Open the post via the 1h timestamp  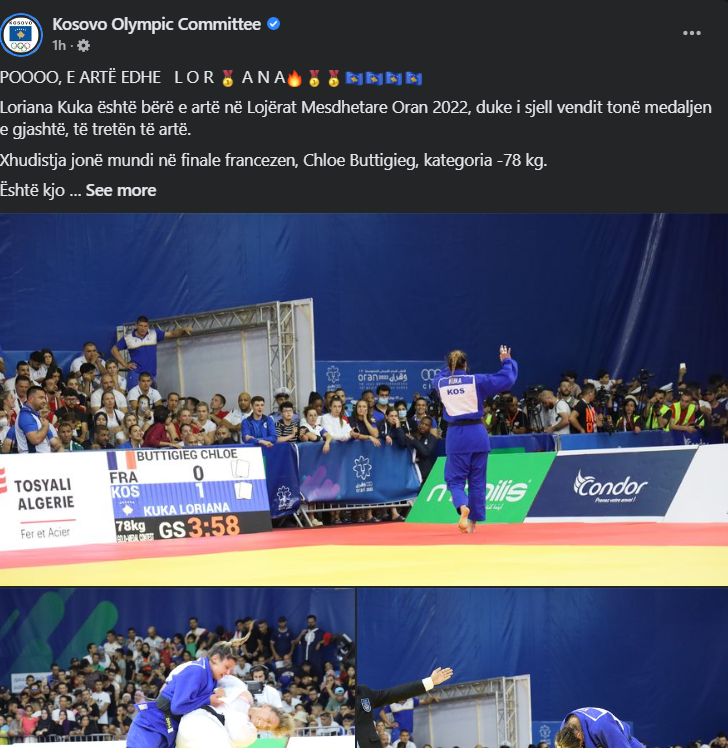(x=59, y=45)
